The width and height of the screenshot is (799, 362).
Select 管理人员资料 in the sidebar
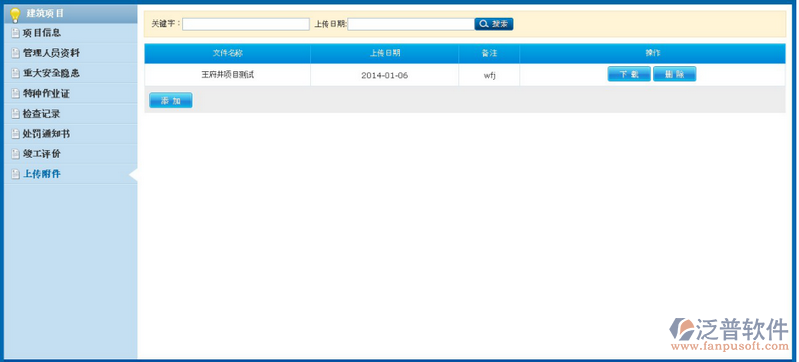point(70,53)
